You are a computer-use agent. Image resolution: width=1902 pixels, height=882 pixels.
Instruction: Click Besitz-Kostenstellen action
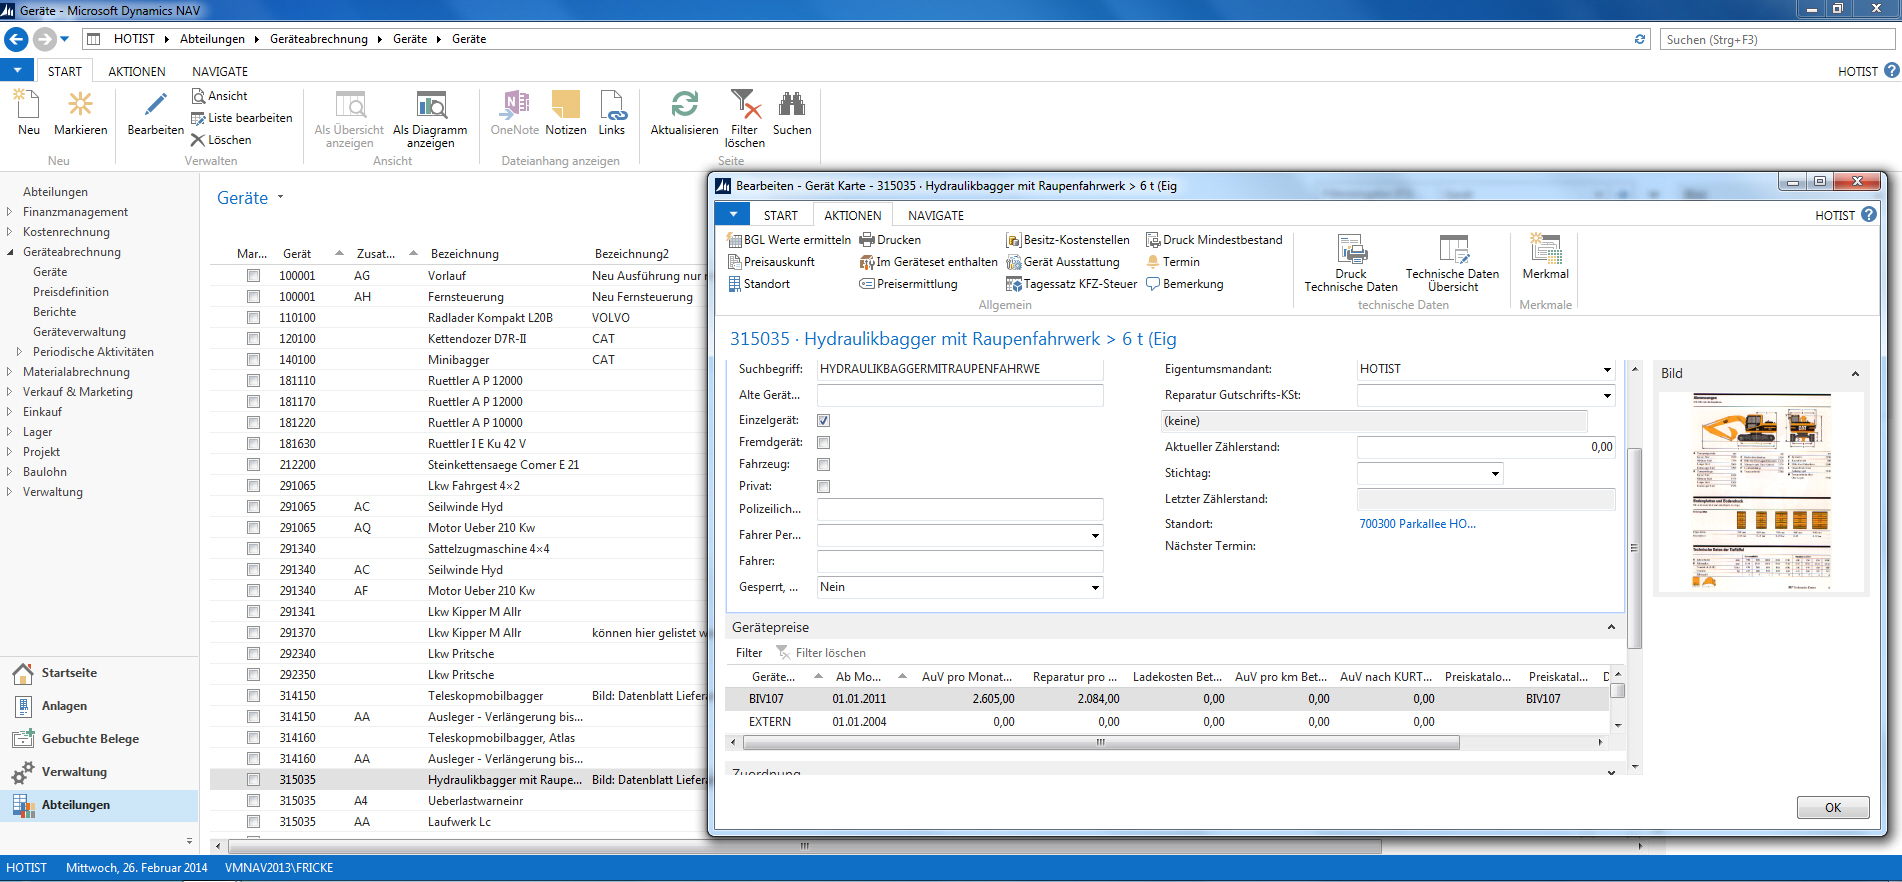[x=1068, y=240]
